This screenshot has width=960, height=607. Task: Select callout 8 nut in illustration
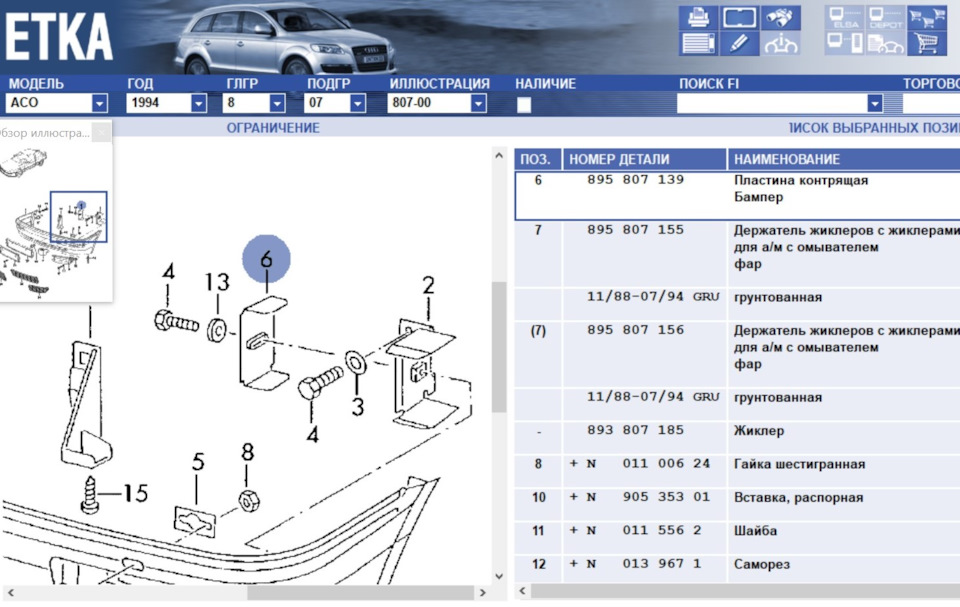(x=247, y=452)
